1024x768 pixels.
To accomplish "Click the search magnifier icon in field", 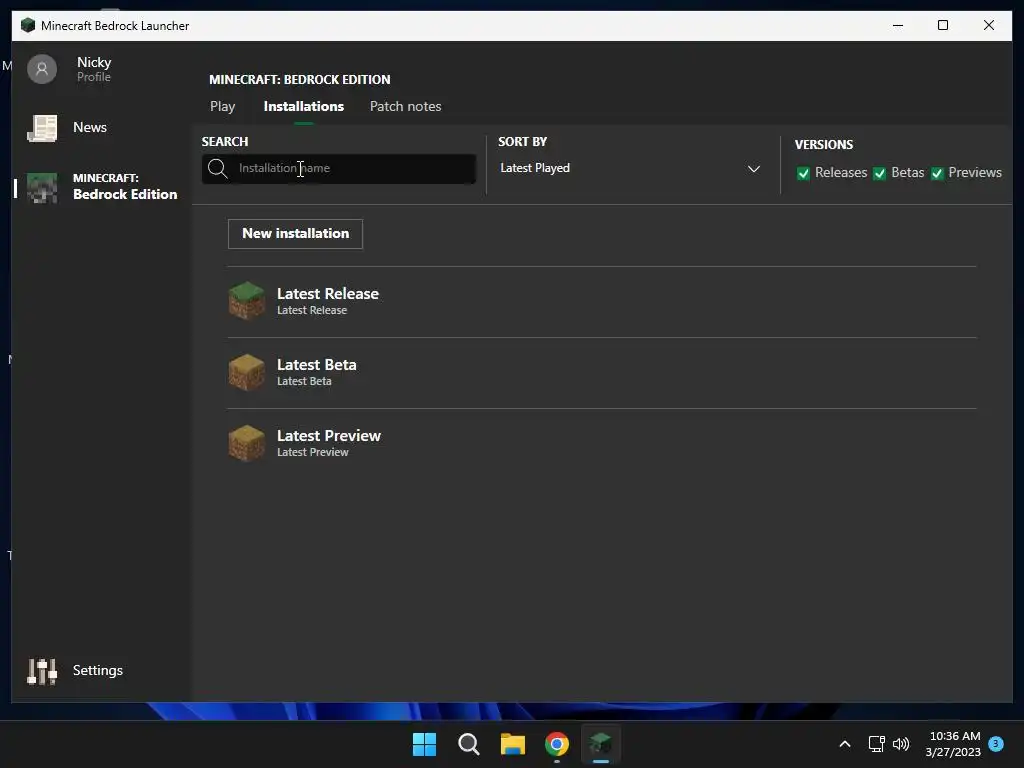I will 217,168.
